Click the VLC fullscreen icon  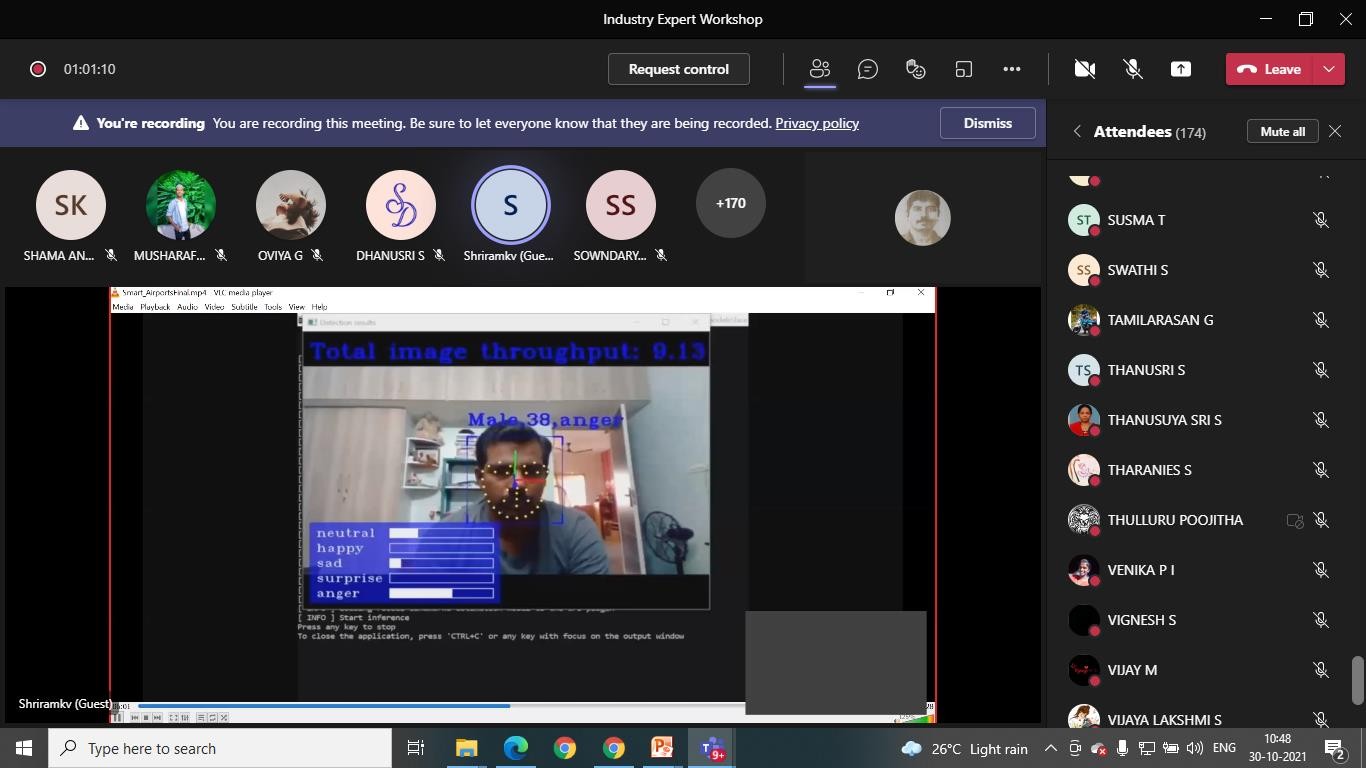point(172,717)
